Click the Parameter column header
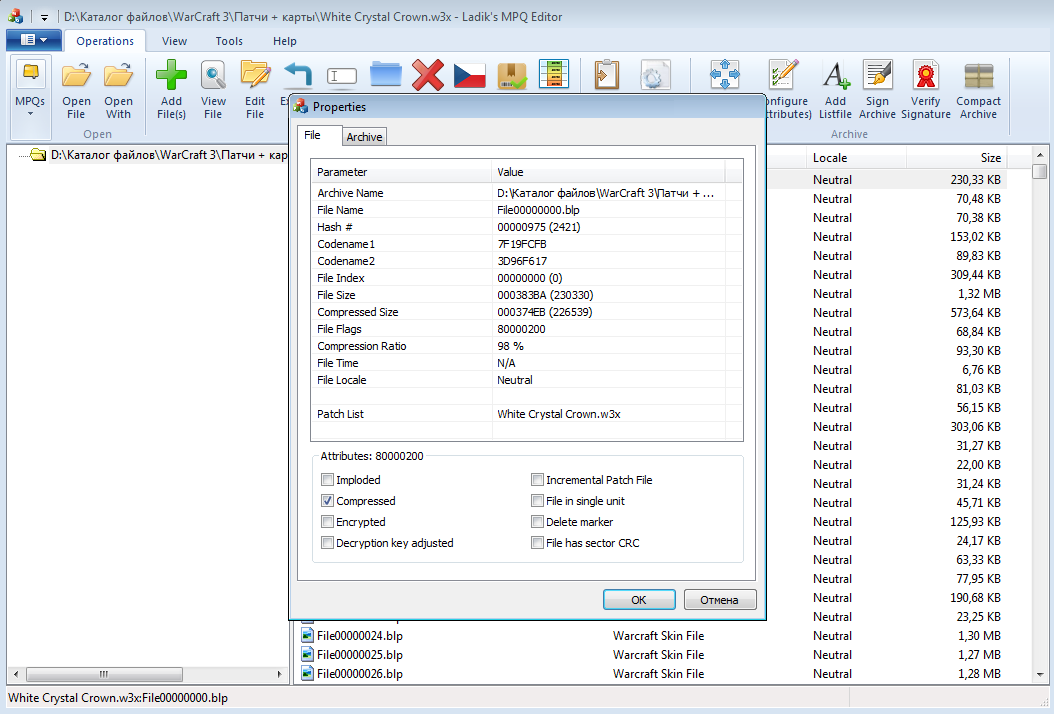Screen dimensions: 1054x714 tap(401, 172)
